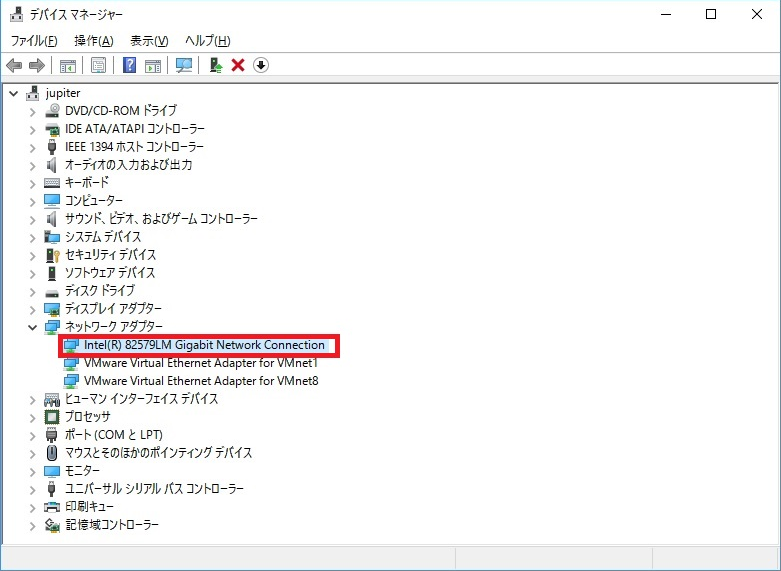
Task: Select the IEEE 1394 ホスト コントローラー label
Action: click(134, 147)
